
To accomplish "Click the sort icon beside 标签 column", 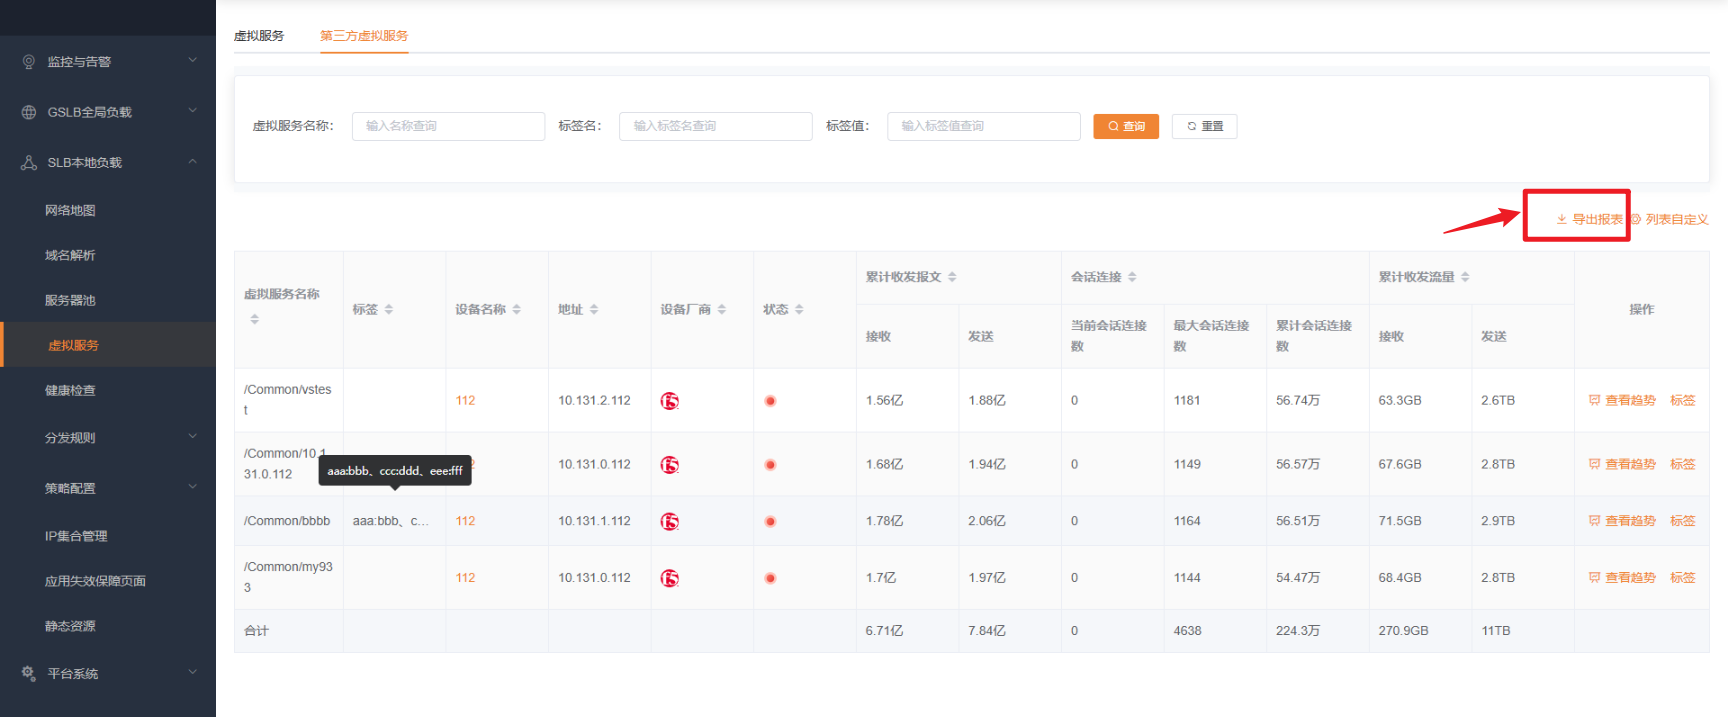I will [389, 310].
